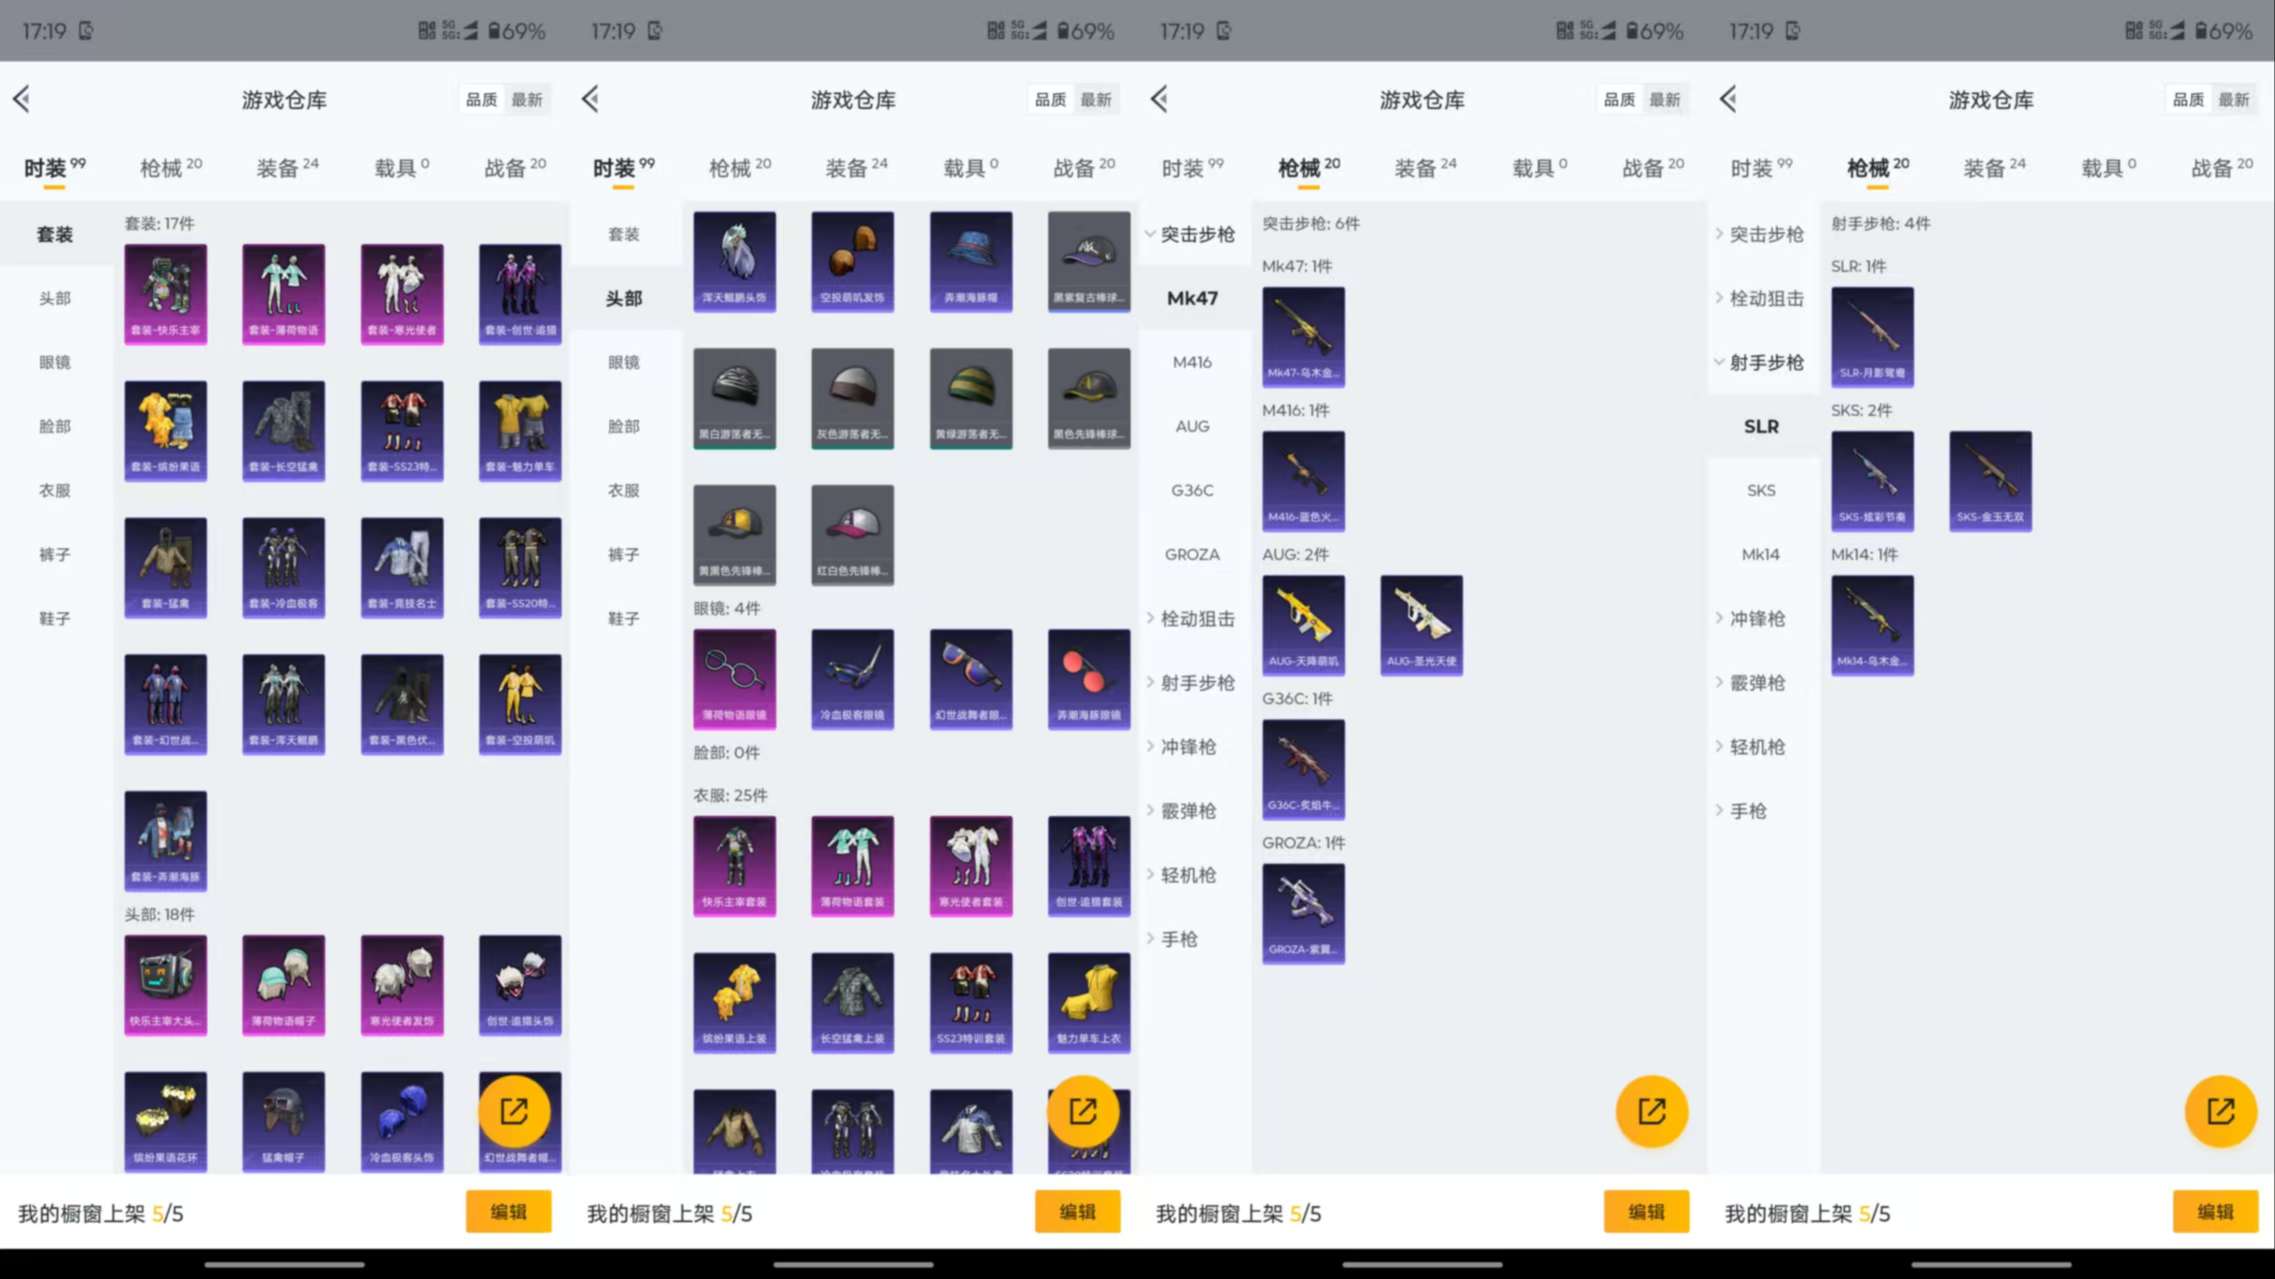
Task: Select the Mk47 weapon filter
Action: [1191, 297]
